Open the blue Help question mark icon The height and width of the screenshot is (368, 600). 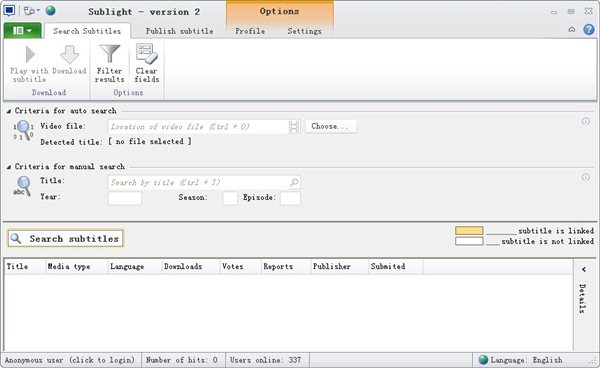(x=589, y=29)
